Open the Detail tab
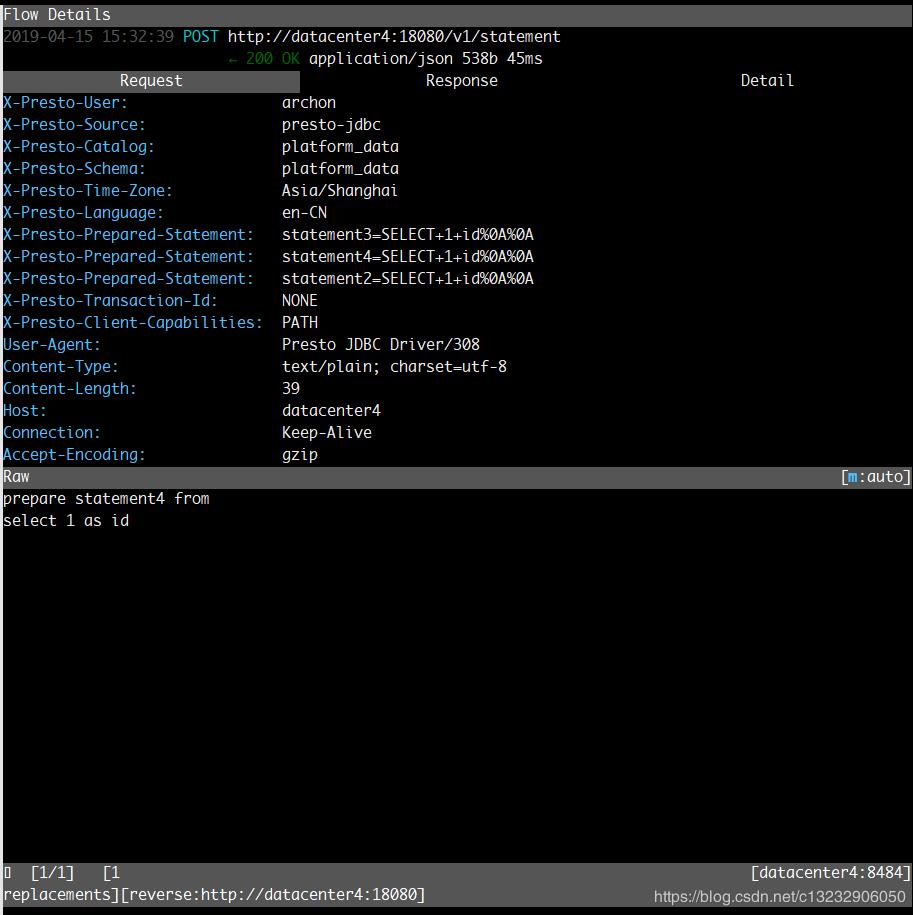The image size is (913, 915). (x=766, y=80)
